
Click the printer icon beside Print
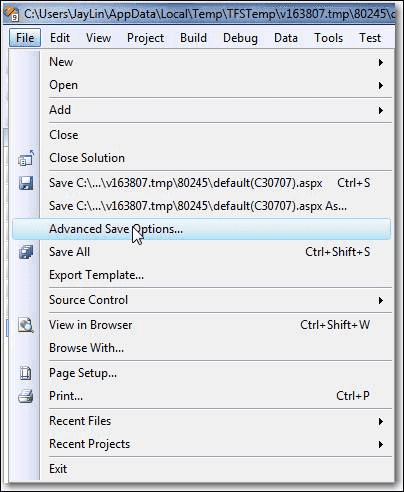click(x=26, y=396)
